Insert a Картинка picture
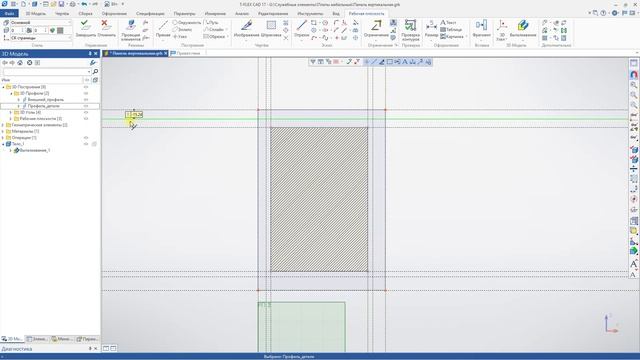This screenshot has height=360, width=640. tap(452, 36)
